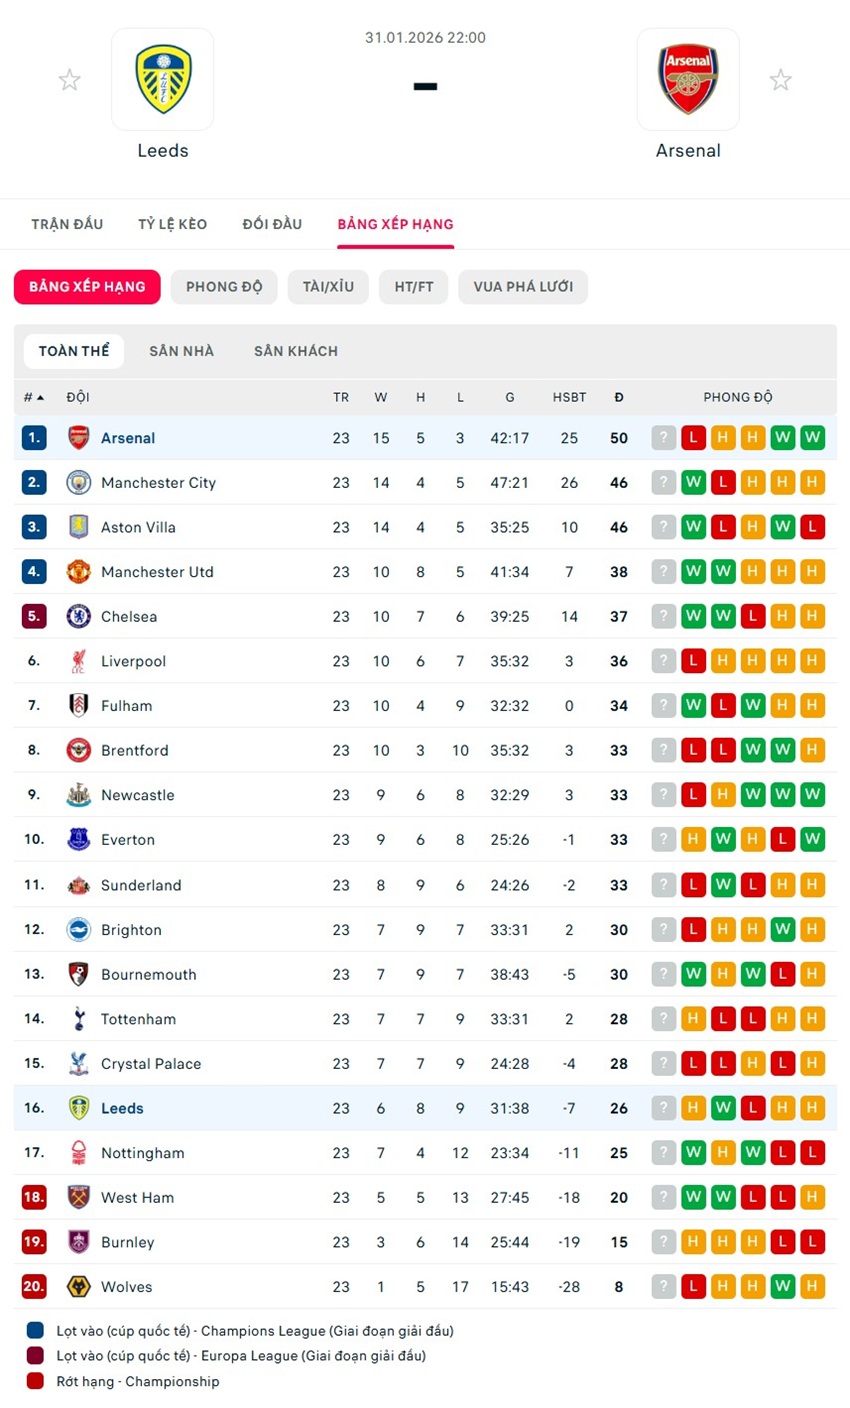Favorite Arsenal with the star icon

[x=780, y=80]
